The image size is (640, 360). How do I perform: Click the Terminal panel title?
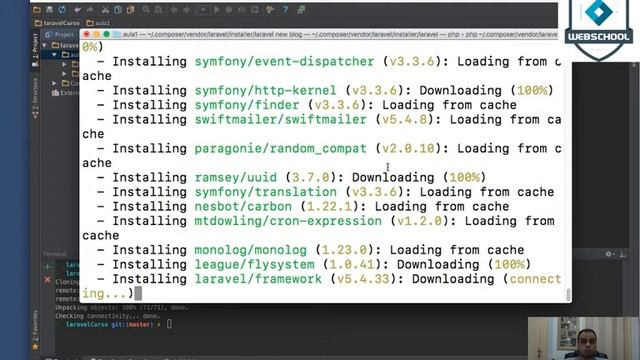[55, 254]
